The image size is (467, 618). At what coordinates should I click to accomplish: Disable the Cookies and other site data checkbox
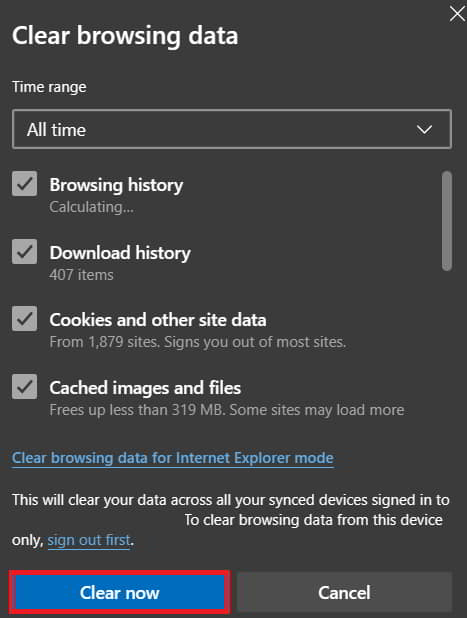[24, 318]
